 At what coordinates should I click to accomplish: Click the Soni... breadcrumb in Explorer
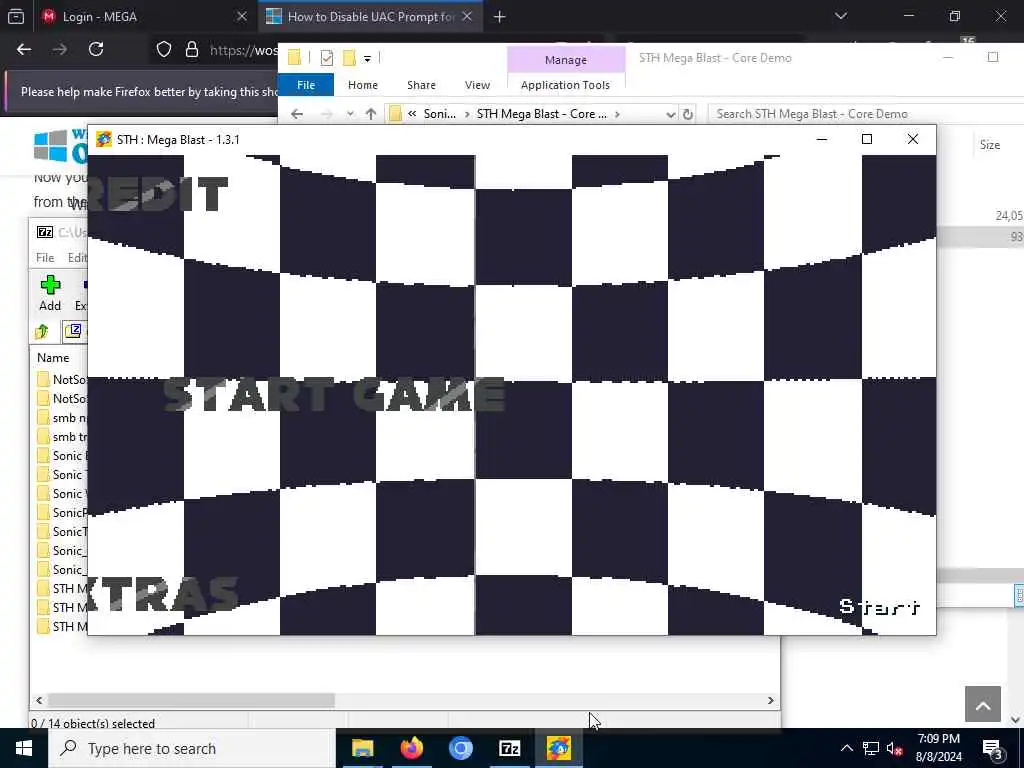(440, 114)
